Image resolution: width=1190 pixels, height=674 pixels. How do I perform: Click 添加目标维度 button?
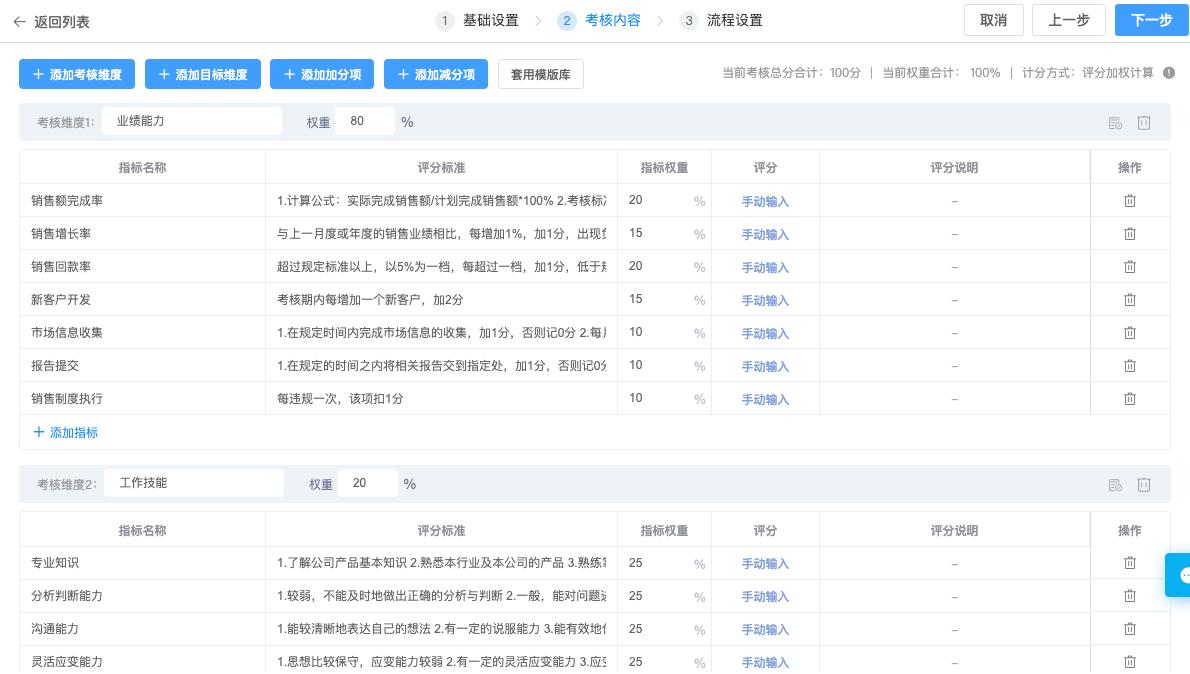click(203, 74)
